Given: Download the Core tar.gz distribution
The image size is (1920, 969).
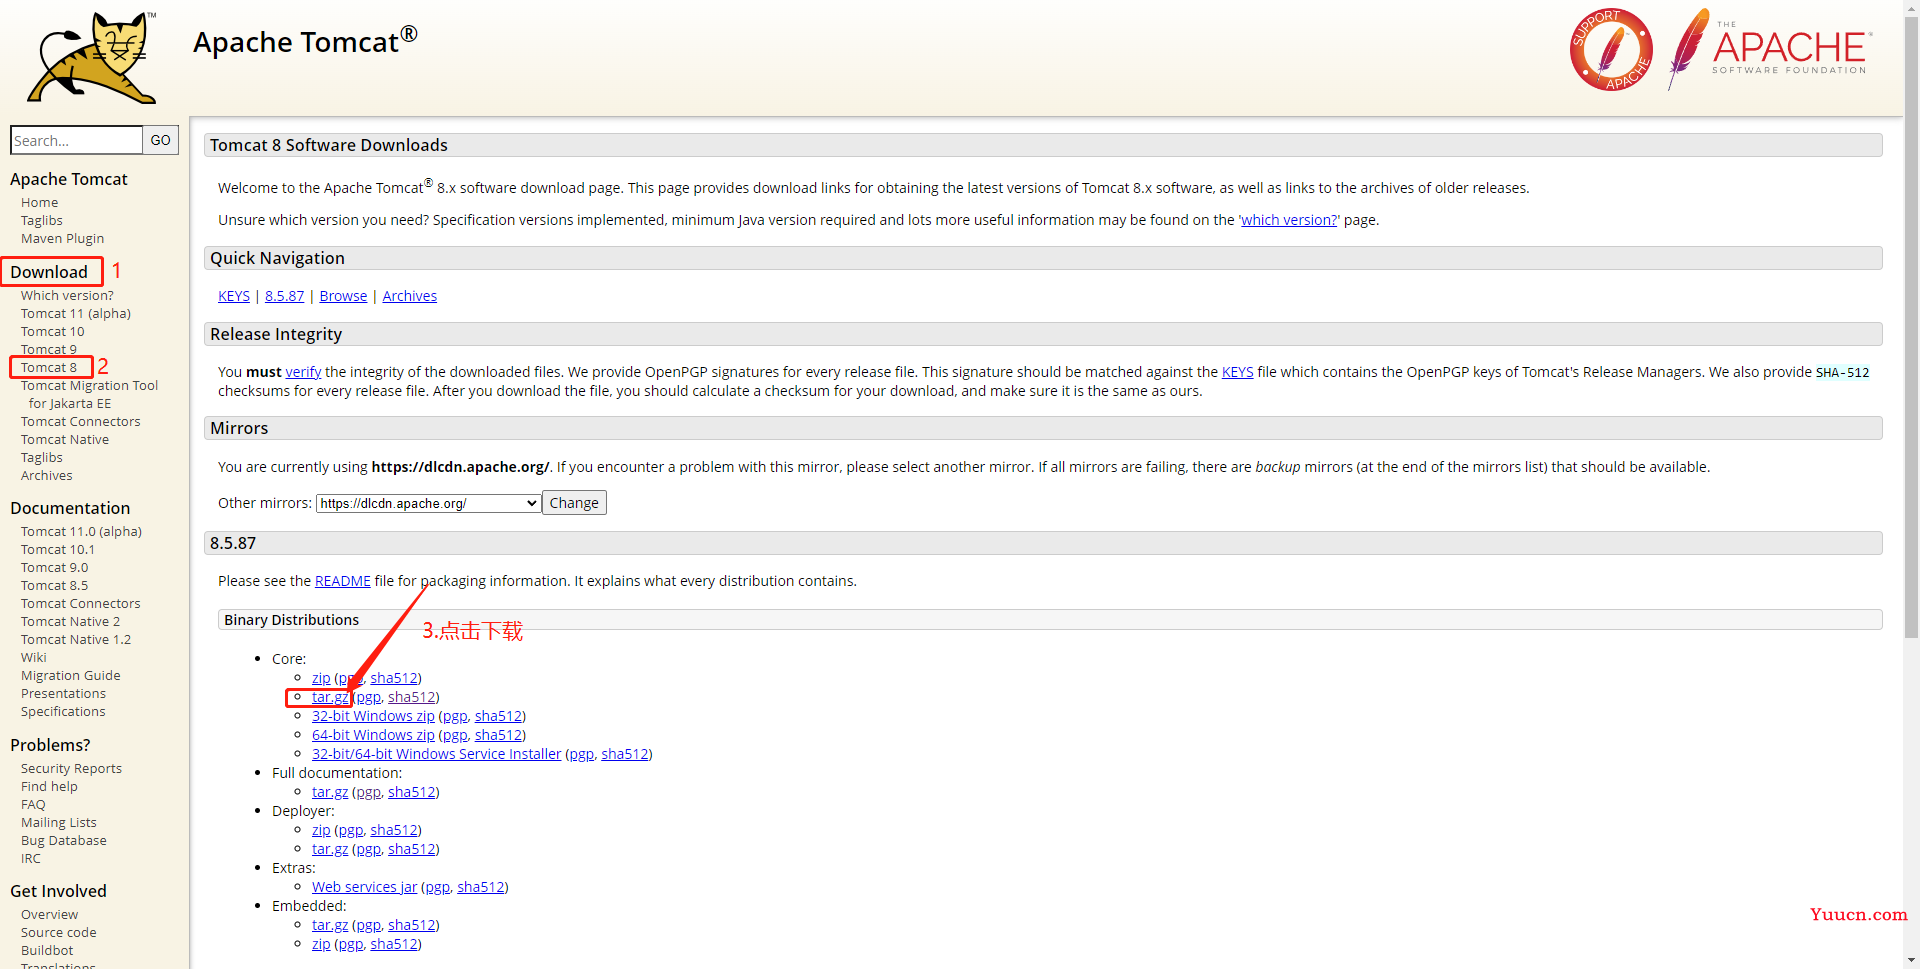Looking at the screenshot, I should click(x=330, y=697).
